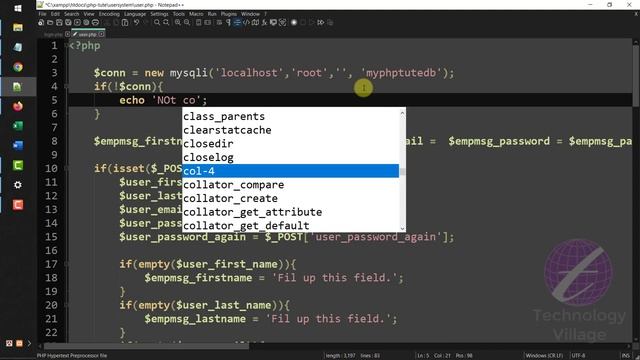Select collator_get_attribute suggestion
This screenshot has width=640, height=360.
pyautogui.click(x=291, y=212)
